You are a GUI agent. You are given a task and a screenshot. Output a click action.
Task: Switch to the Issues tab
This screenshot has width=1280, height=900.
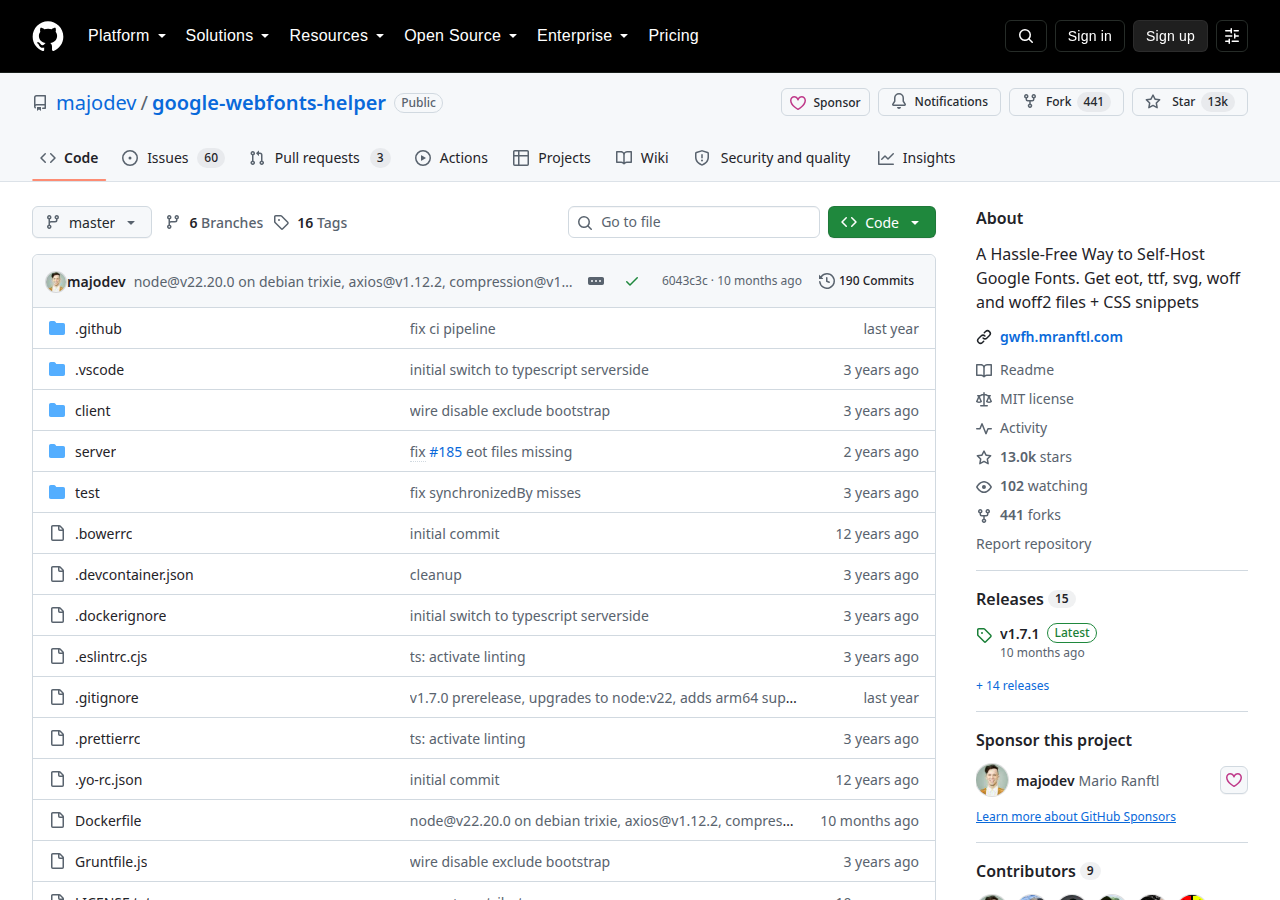[x=172, y=158]
